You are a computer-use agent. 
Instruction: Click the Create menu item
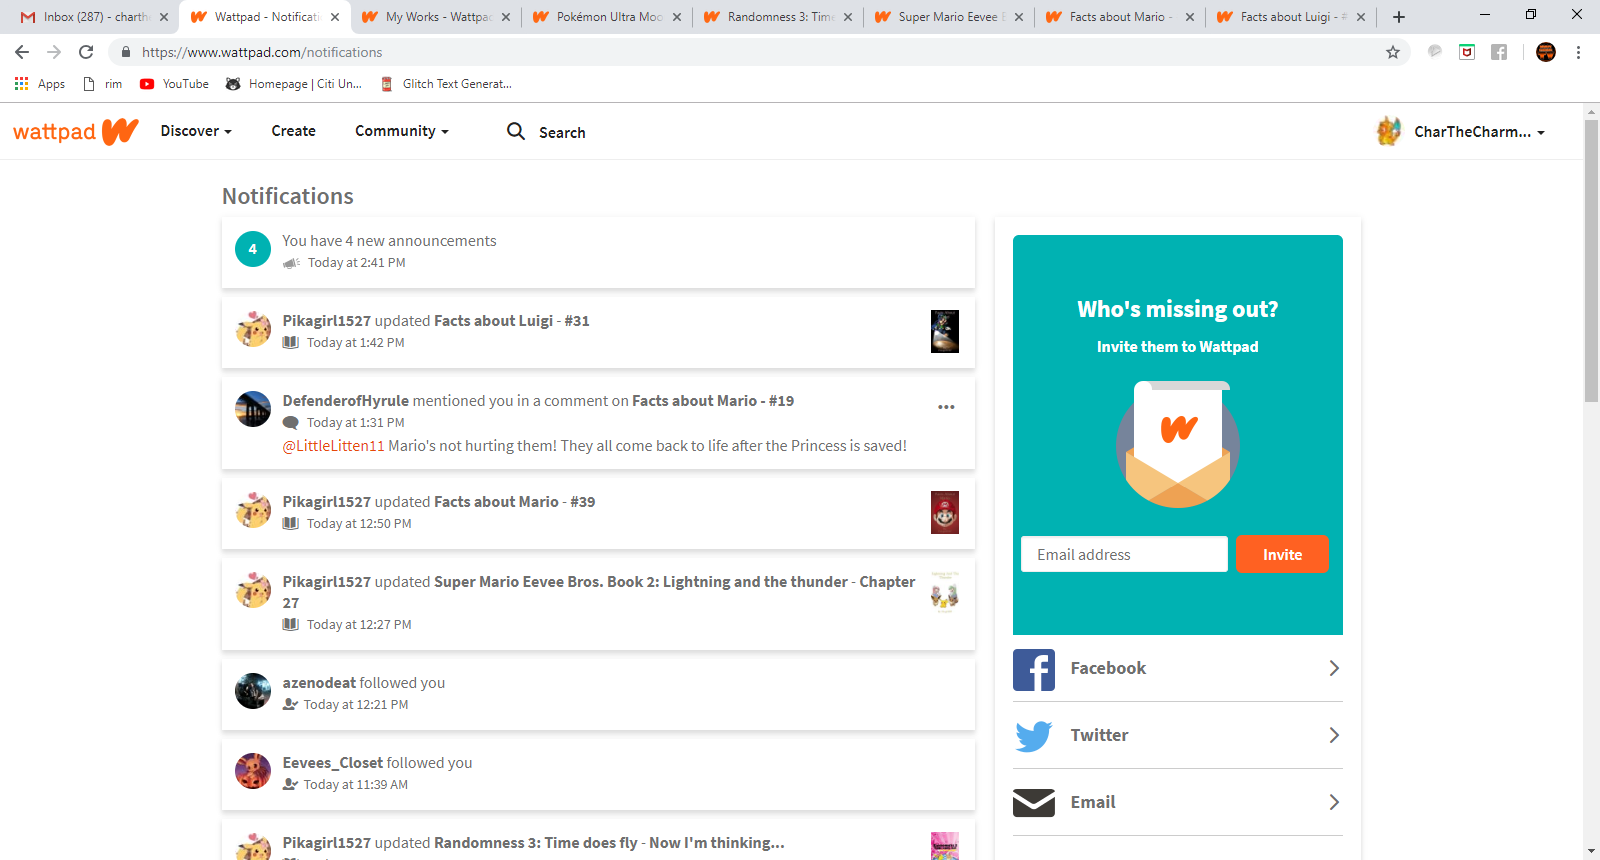click(x=293, y=131)
